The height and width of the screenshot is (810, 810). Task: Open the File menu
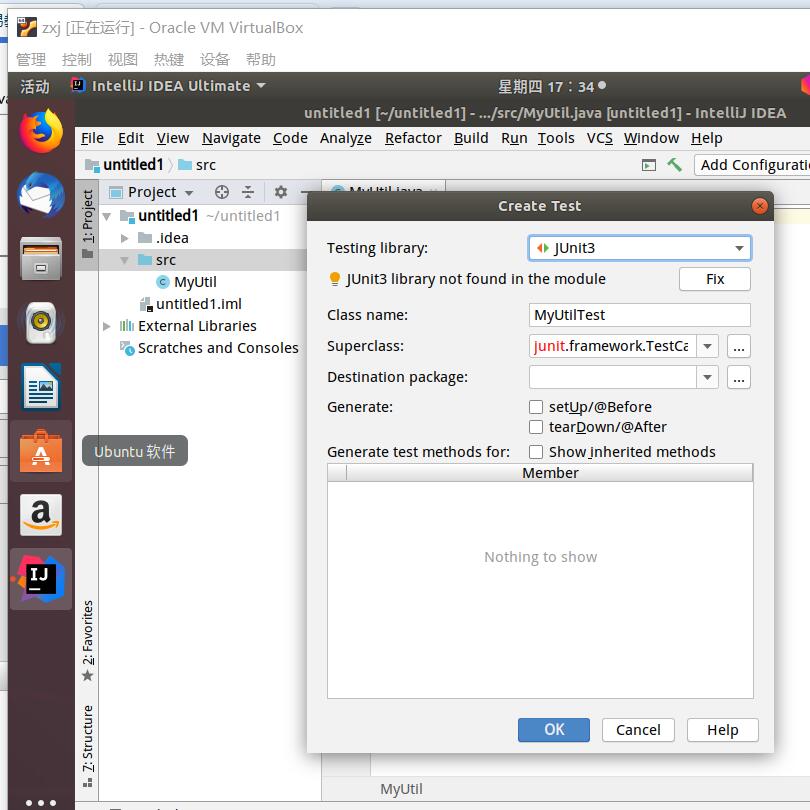(92, 138)
